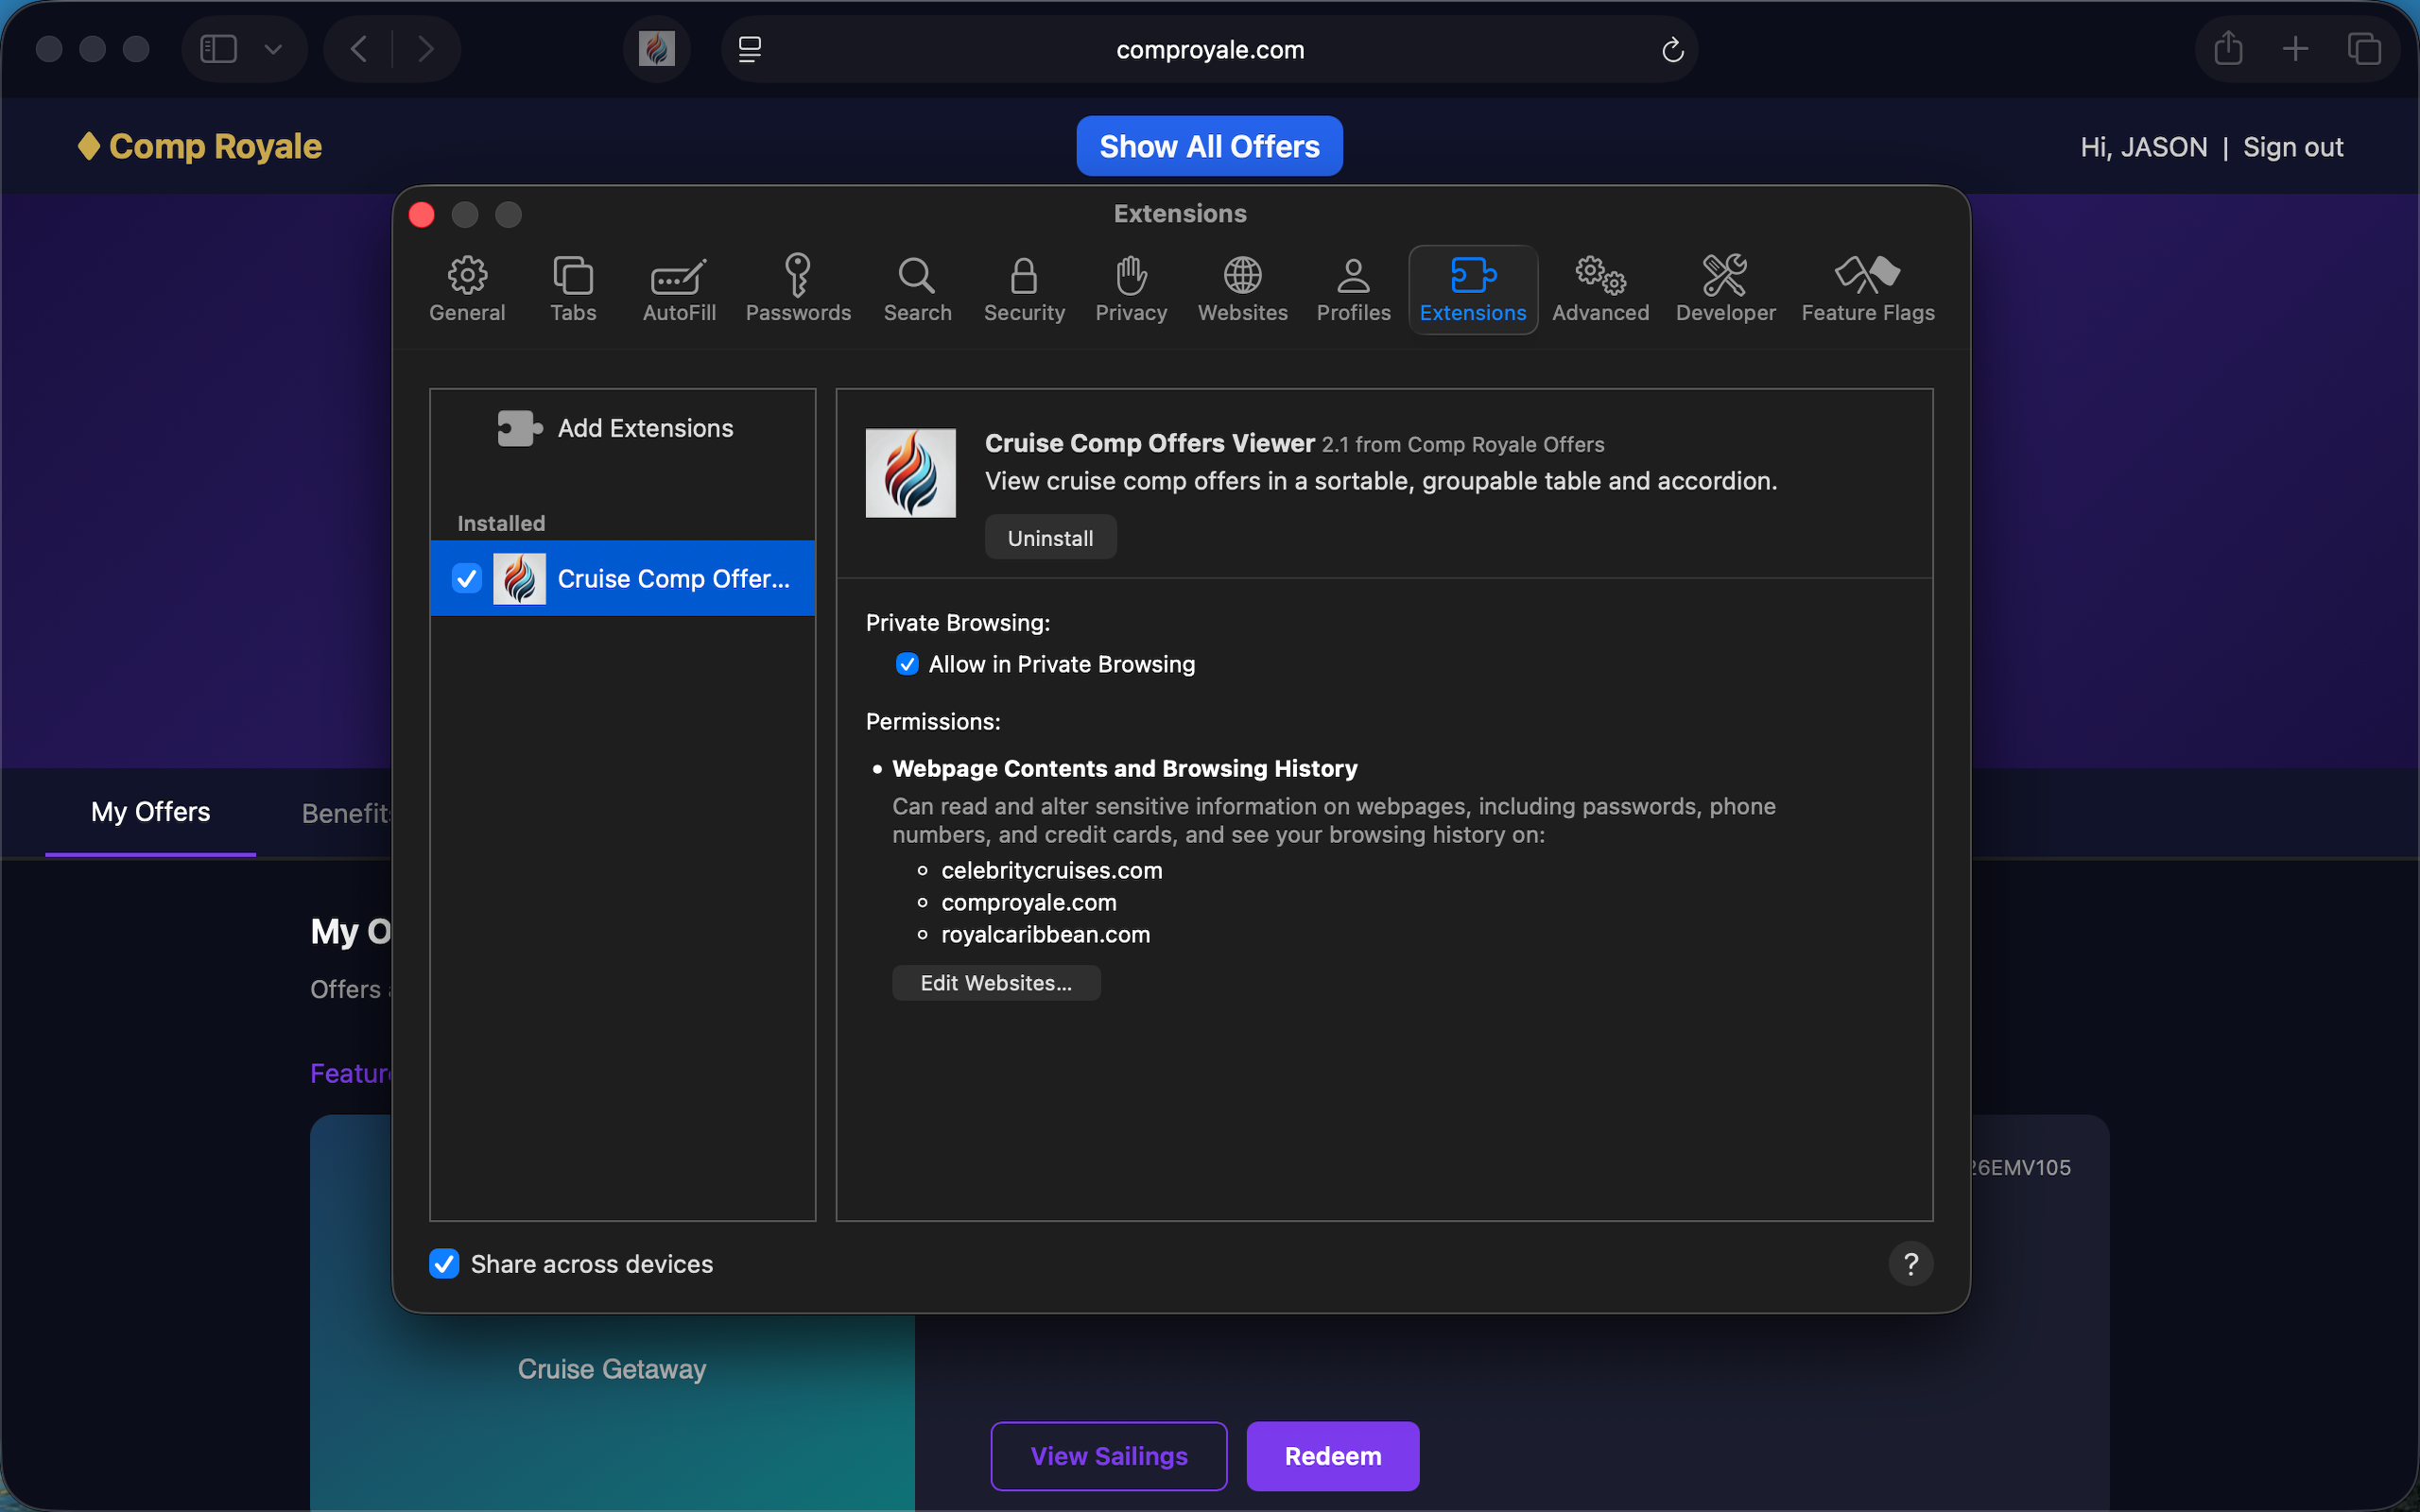Open the Benefits tab
The width and height of the screenshot is (2420, 1512).
344,813
